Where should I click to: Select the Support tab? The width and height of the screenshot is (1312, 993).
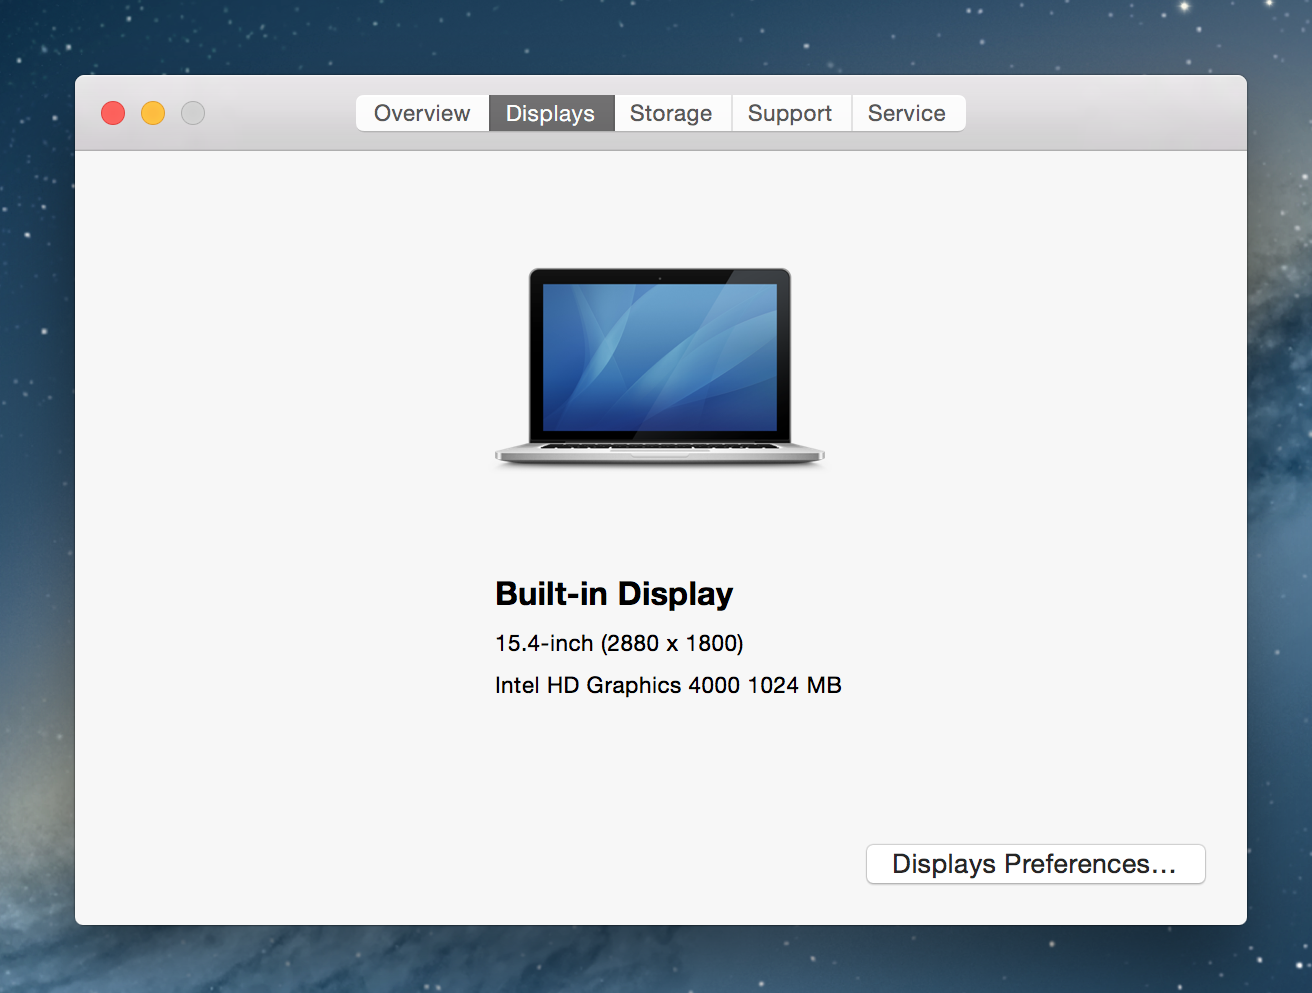coord(790,113)
